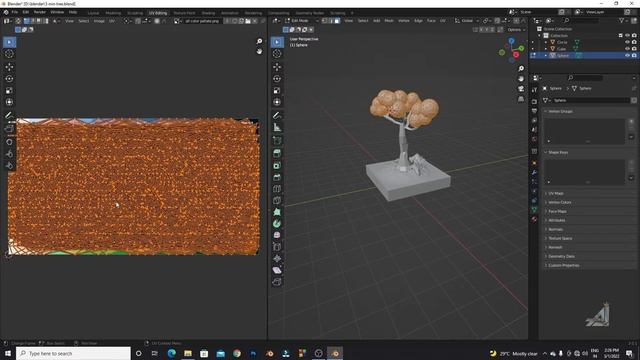
Task: Enable vertex select mode in 3D viewport
Action: tap(325, 20)
